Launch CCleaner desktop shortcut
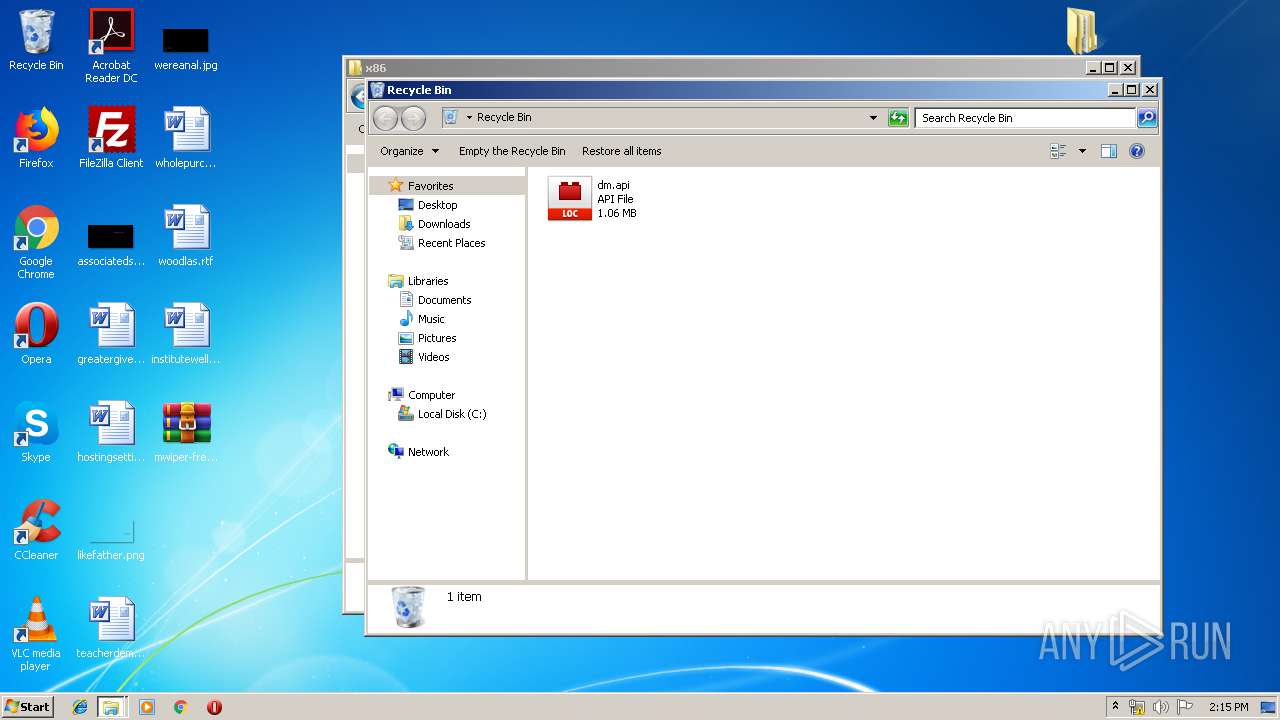This screenshot has width=1280, height=720. [36, 530]
